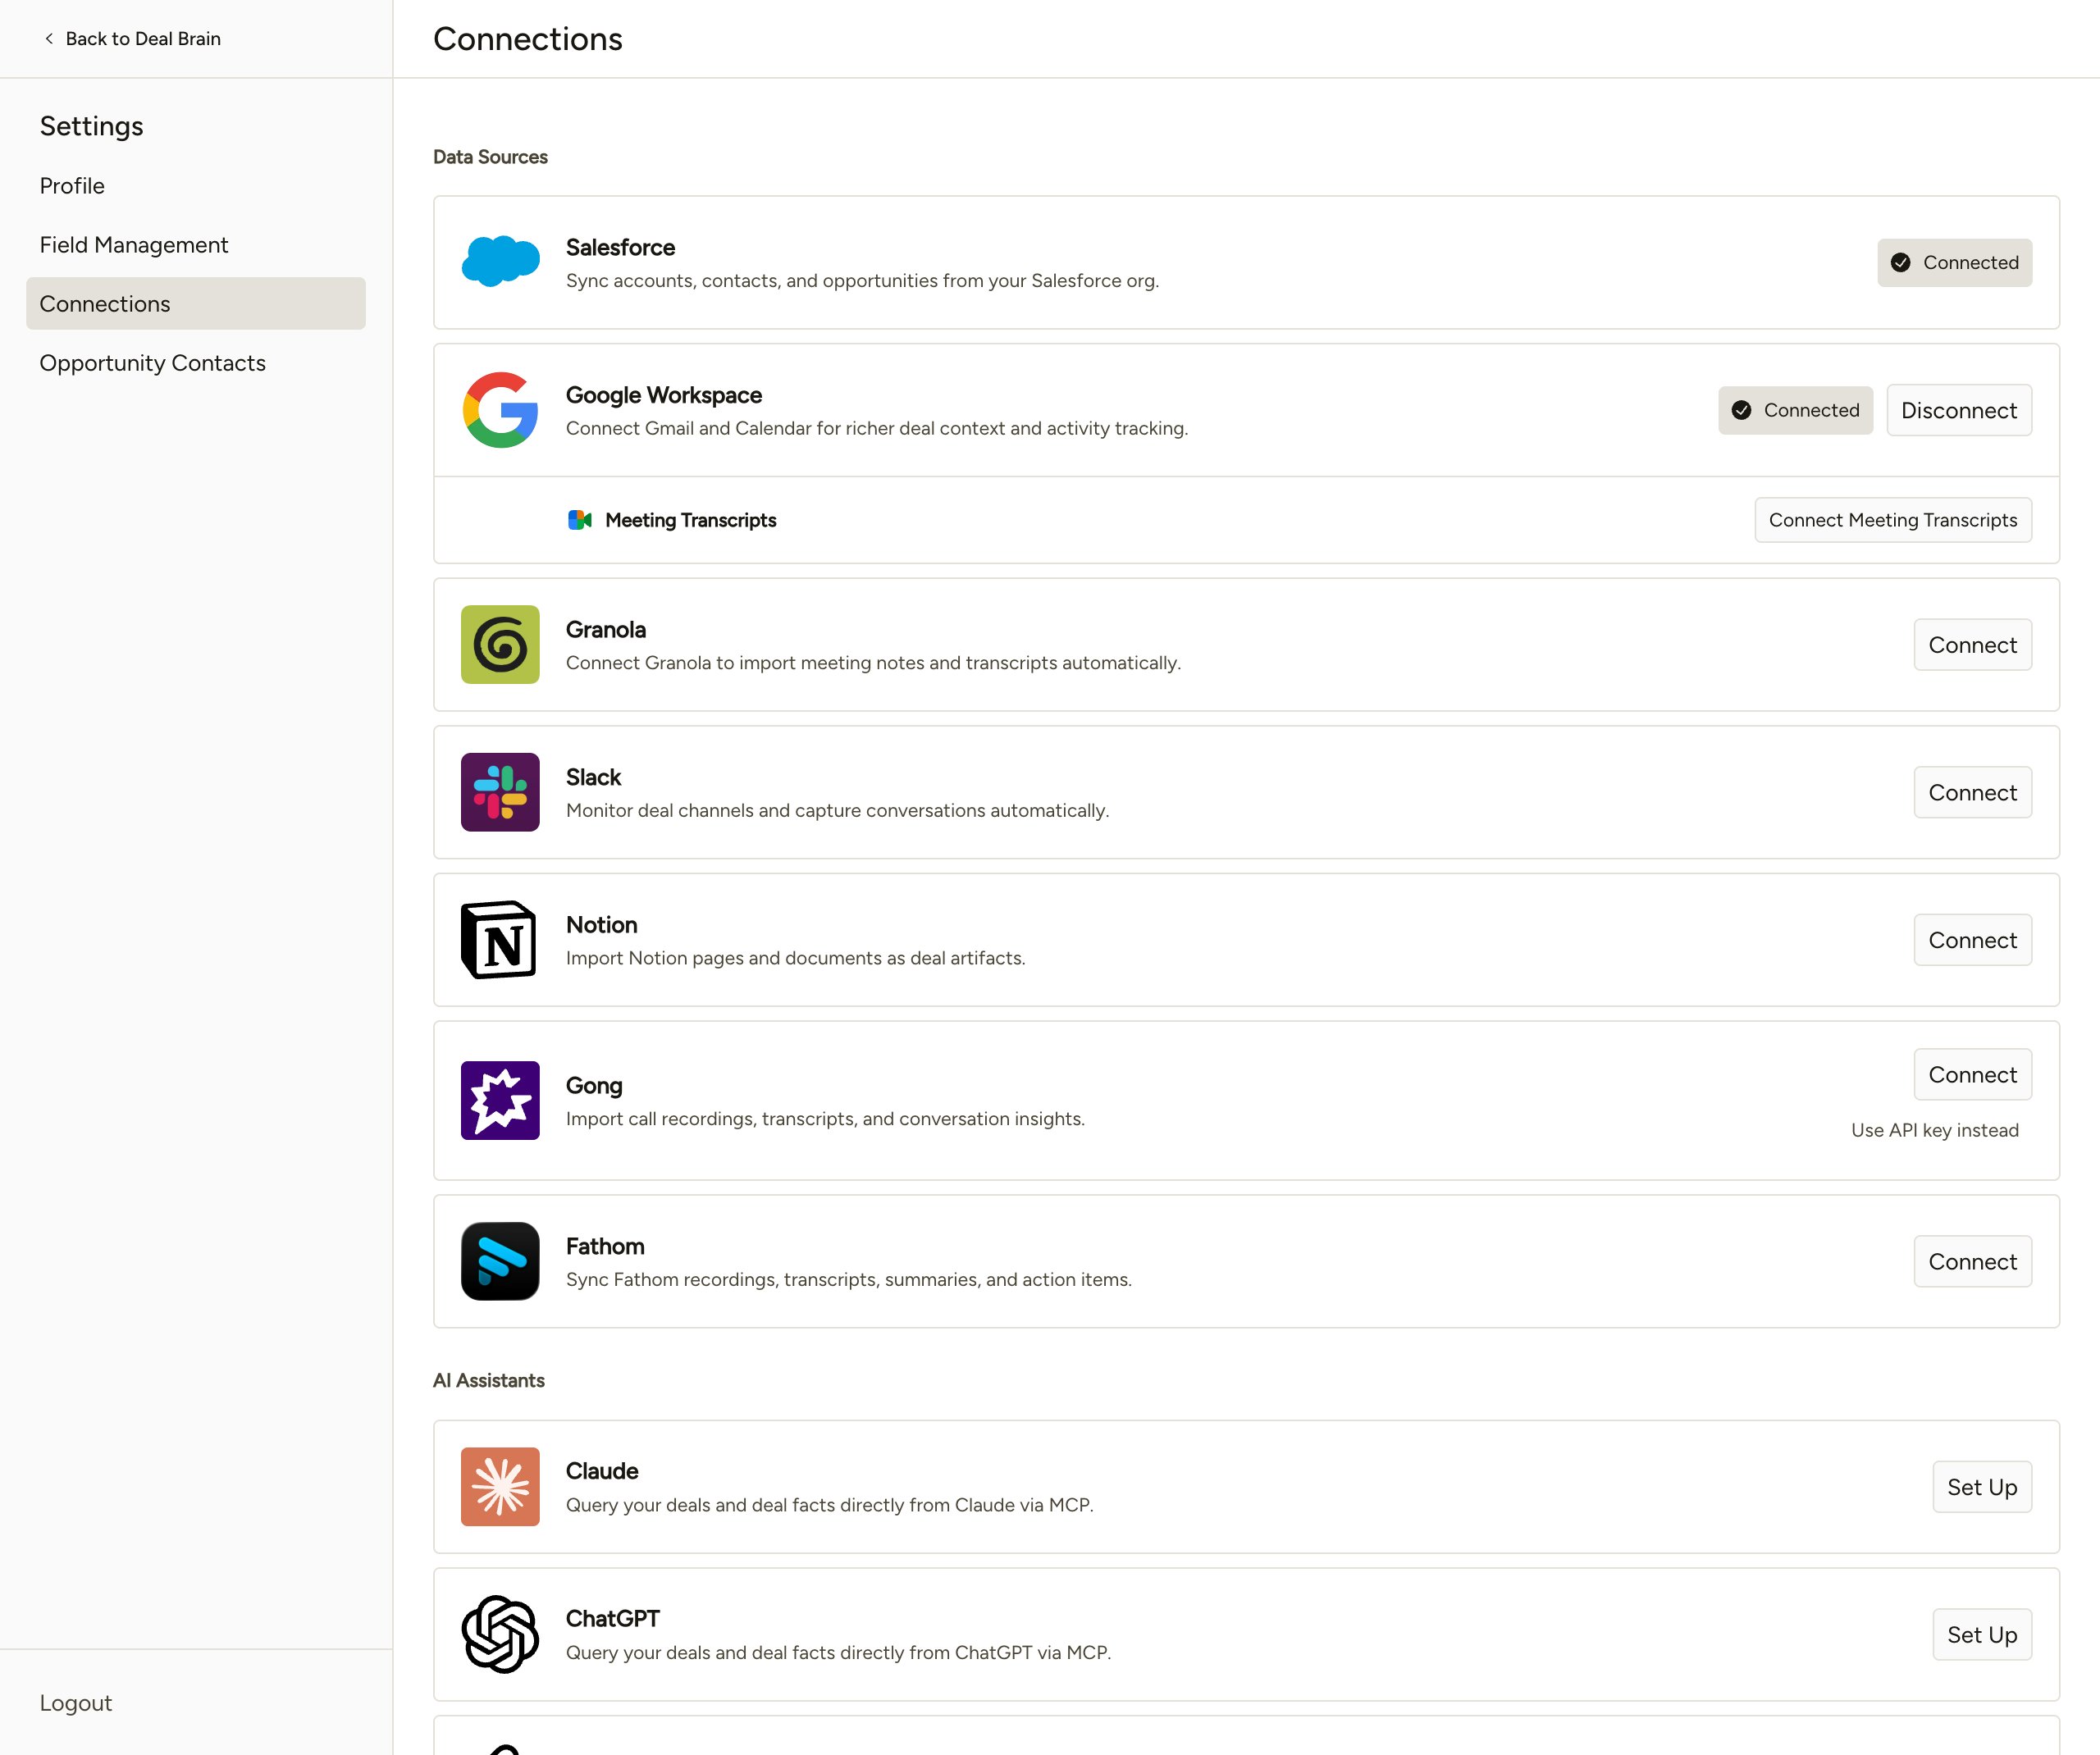Click the back chevron arrow icon
The width and height of the screenshot is (2100, 1755).
(49, 38)
